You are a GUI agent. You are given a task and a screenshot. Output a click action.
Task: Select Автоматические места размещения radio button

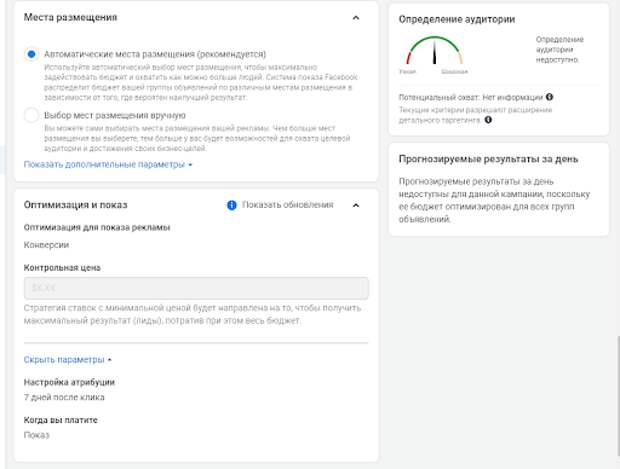[31, 54]
